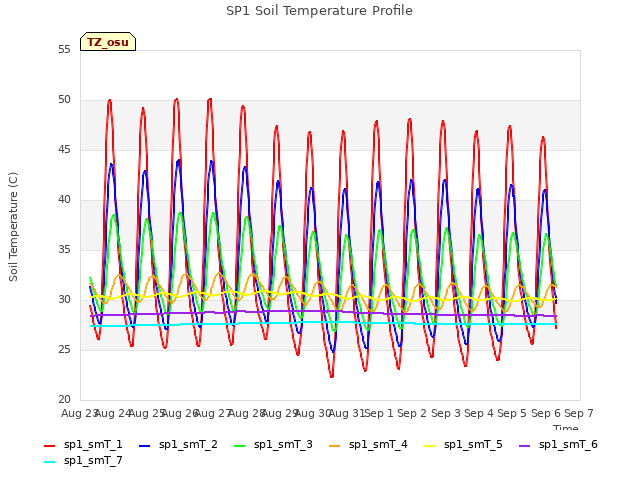Click the Sep 2 x-axis label
The width and height of the screenshot is (640, 480).
[x=412, y=413]
